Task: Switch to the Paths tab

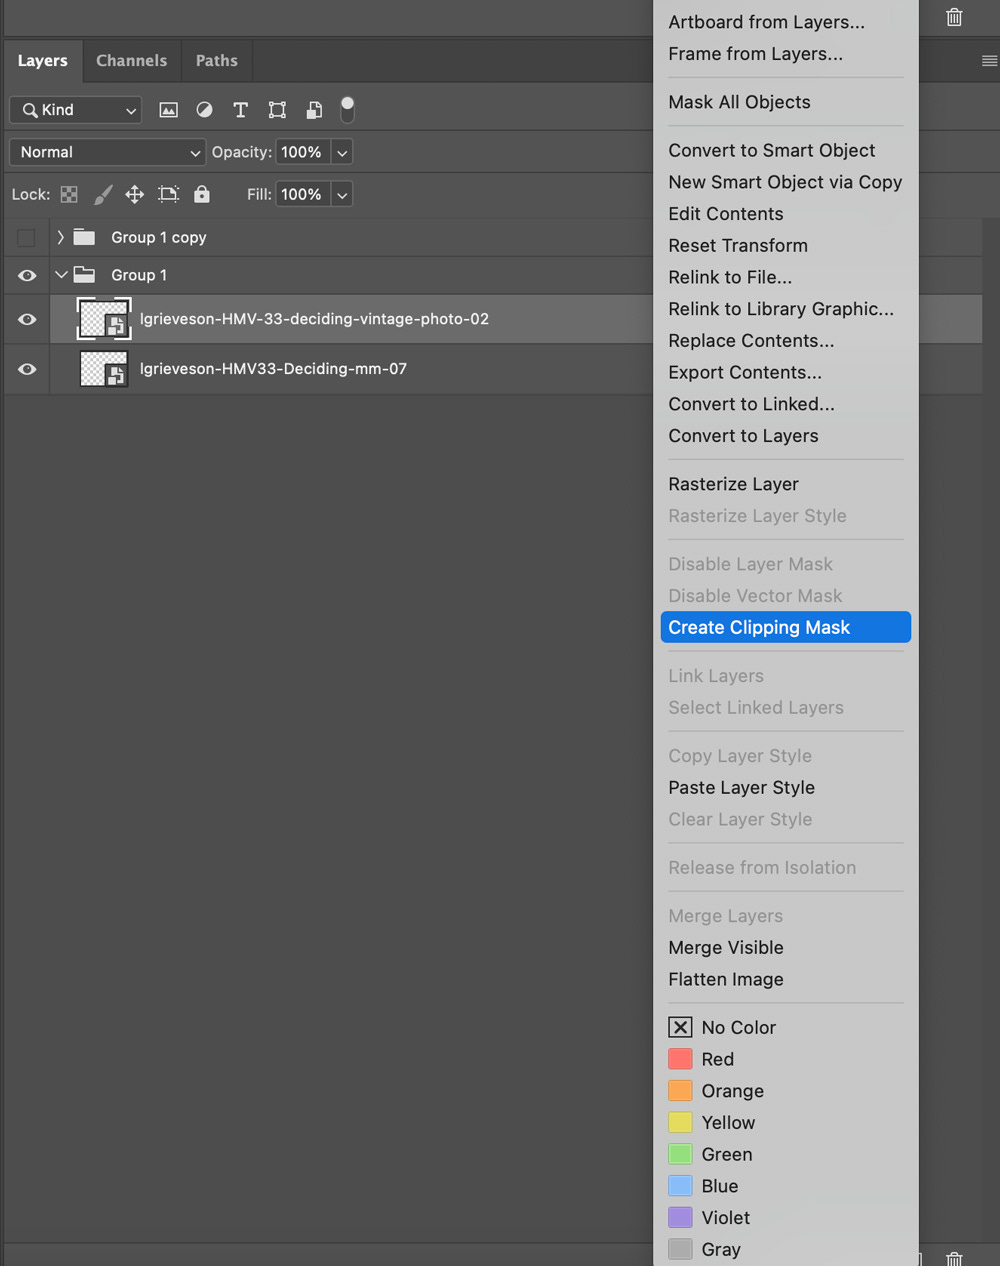Action: [217, 61]
